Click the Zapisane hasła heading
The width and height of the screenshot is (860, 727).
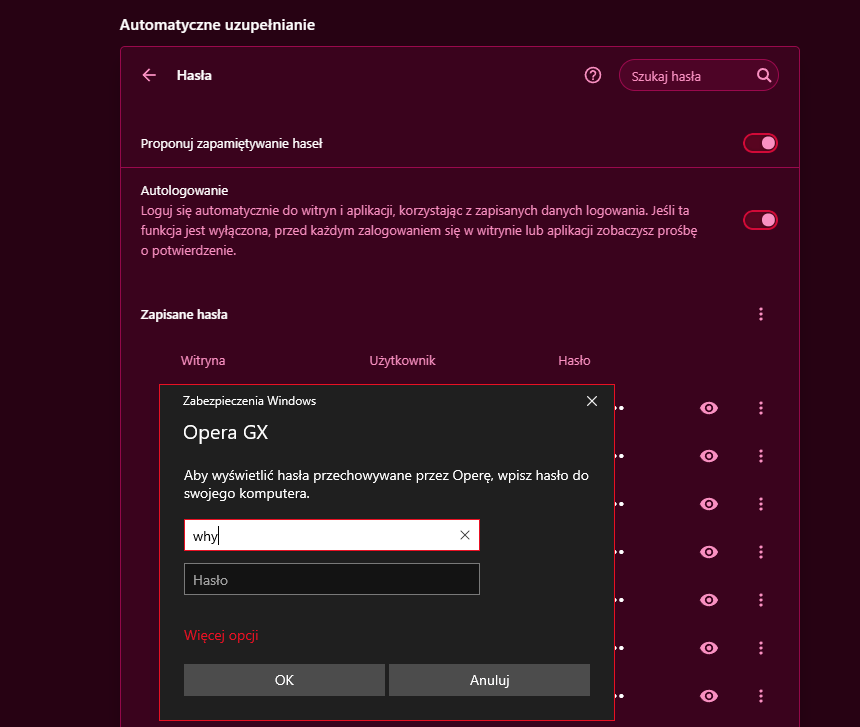(184, 315)
